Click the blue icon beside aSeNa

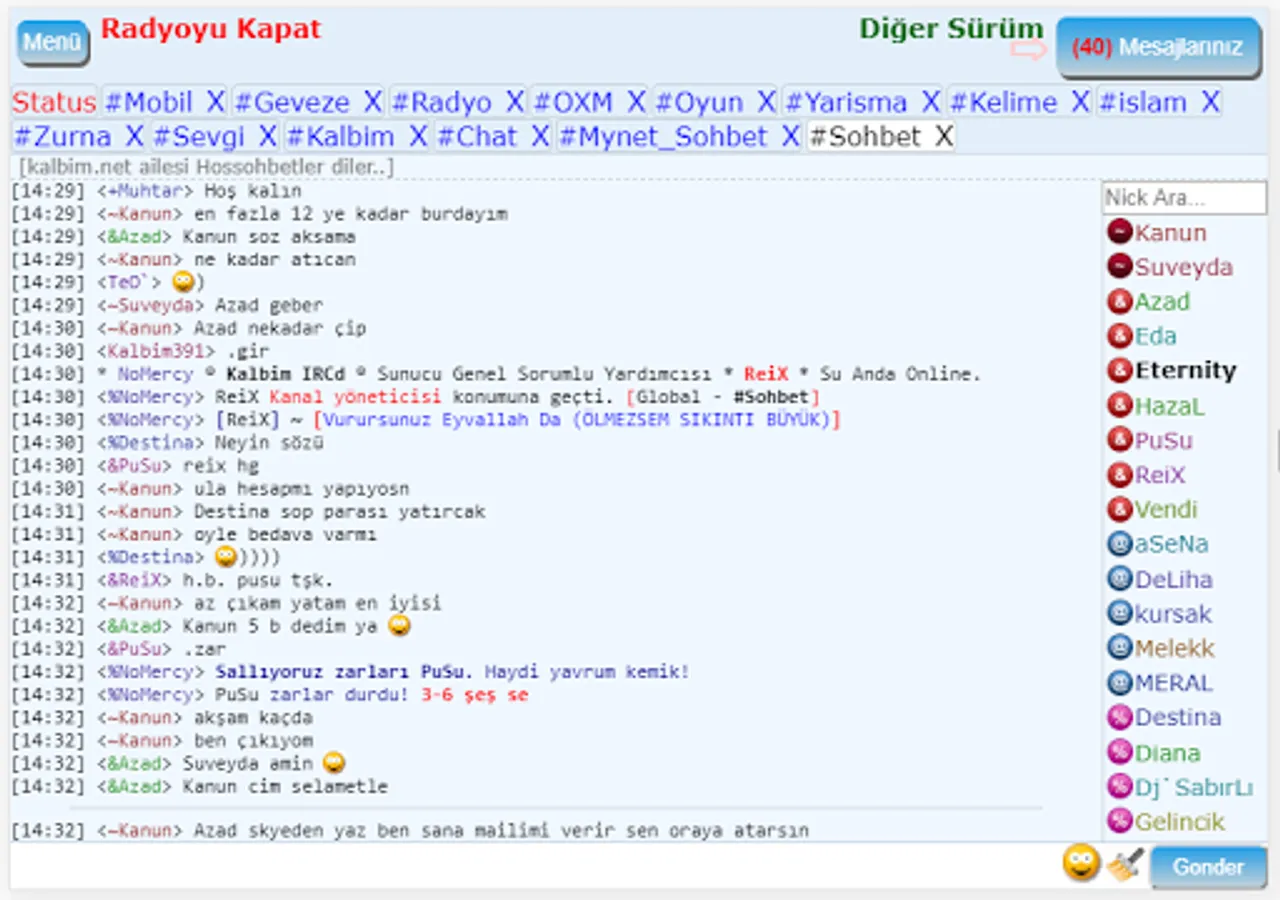(1119, 544)
